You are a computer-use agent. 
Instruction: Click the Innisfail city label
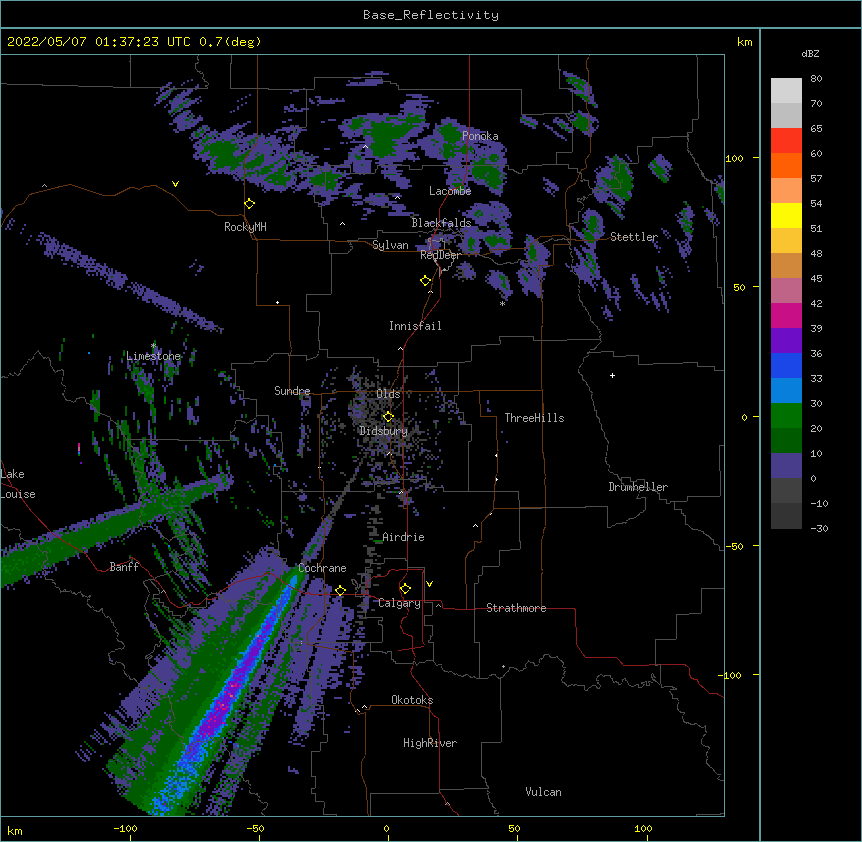(x=415, y=326)
